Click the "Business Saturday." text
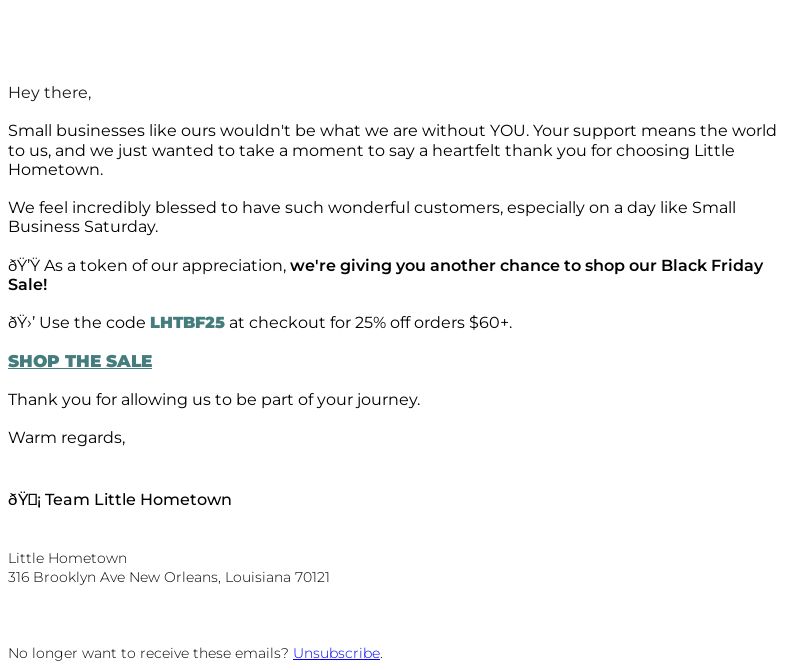Viewport: 800px width, 670px height. pos(83,227)
